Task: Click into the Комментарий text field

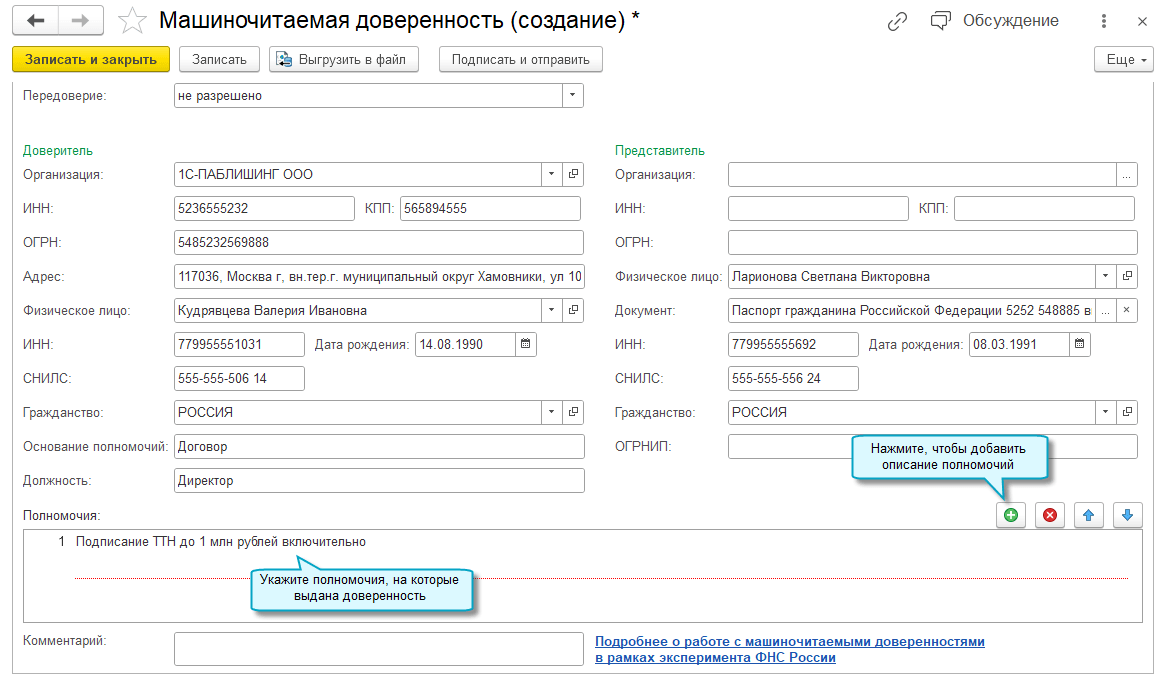Action: click(378, 648)
